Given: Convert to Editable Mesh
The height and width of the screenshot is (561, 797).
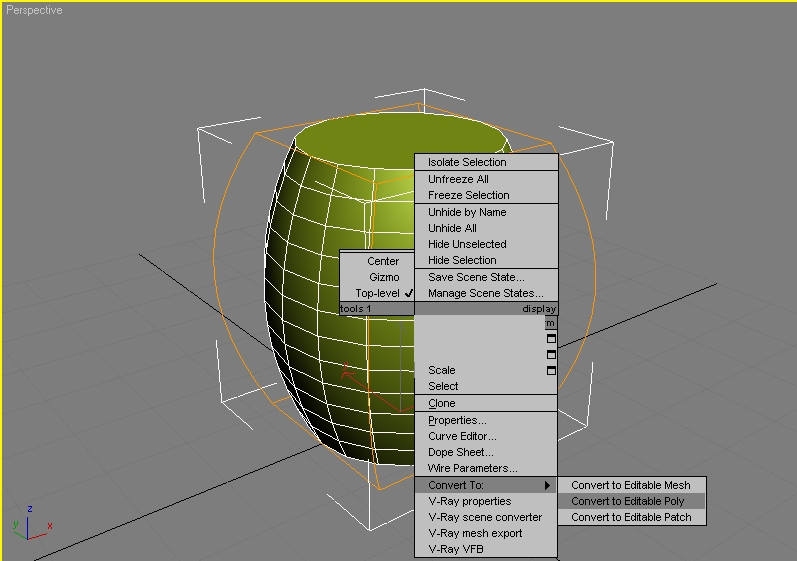Looking at the screenshot, I should point(632,485).
